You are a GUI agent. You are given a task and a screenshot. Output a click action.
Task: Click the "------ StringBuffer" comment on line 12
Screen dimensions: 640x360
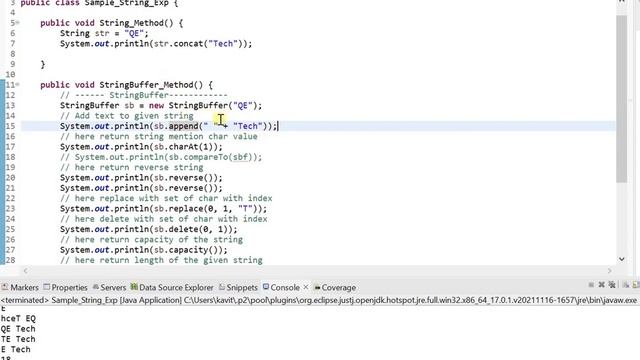[x=143, y=95]
